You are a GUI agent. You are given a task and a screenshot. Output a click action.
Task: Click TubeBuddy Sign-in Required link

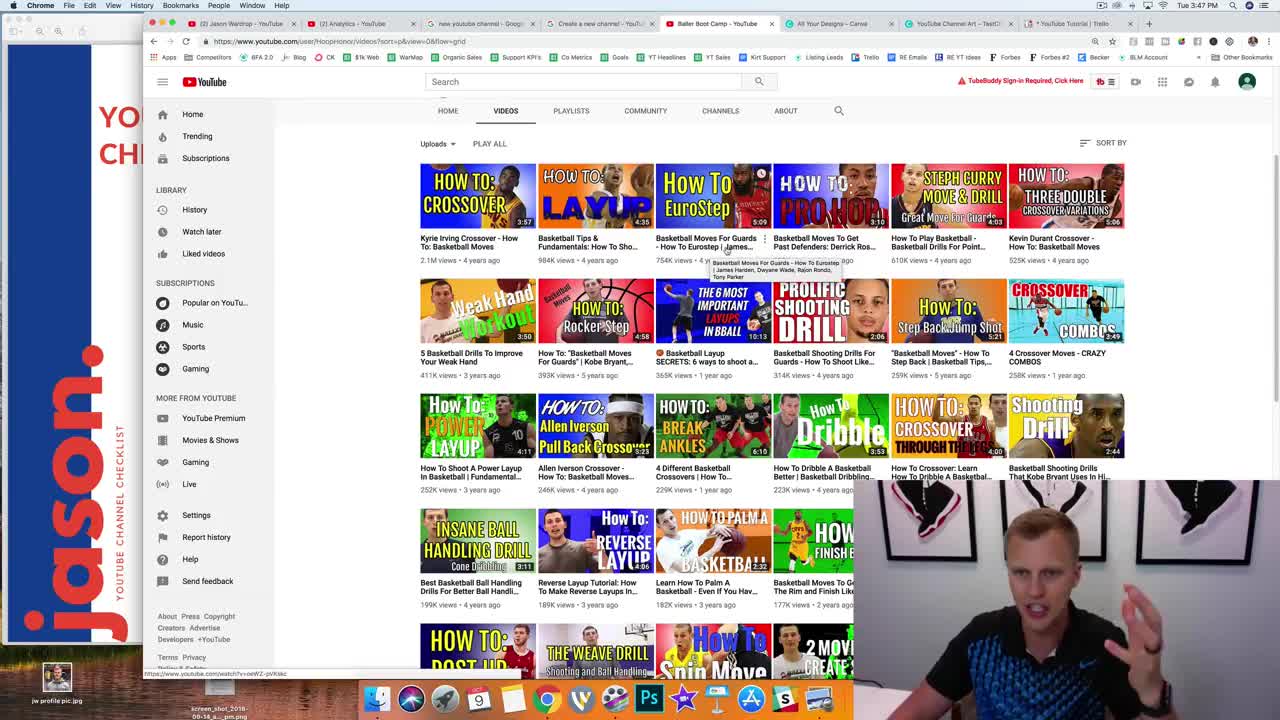coord(1020,81)
